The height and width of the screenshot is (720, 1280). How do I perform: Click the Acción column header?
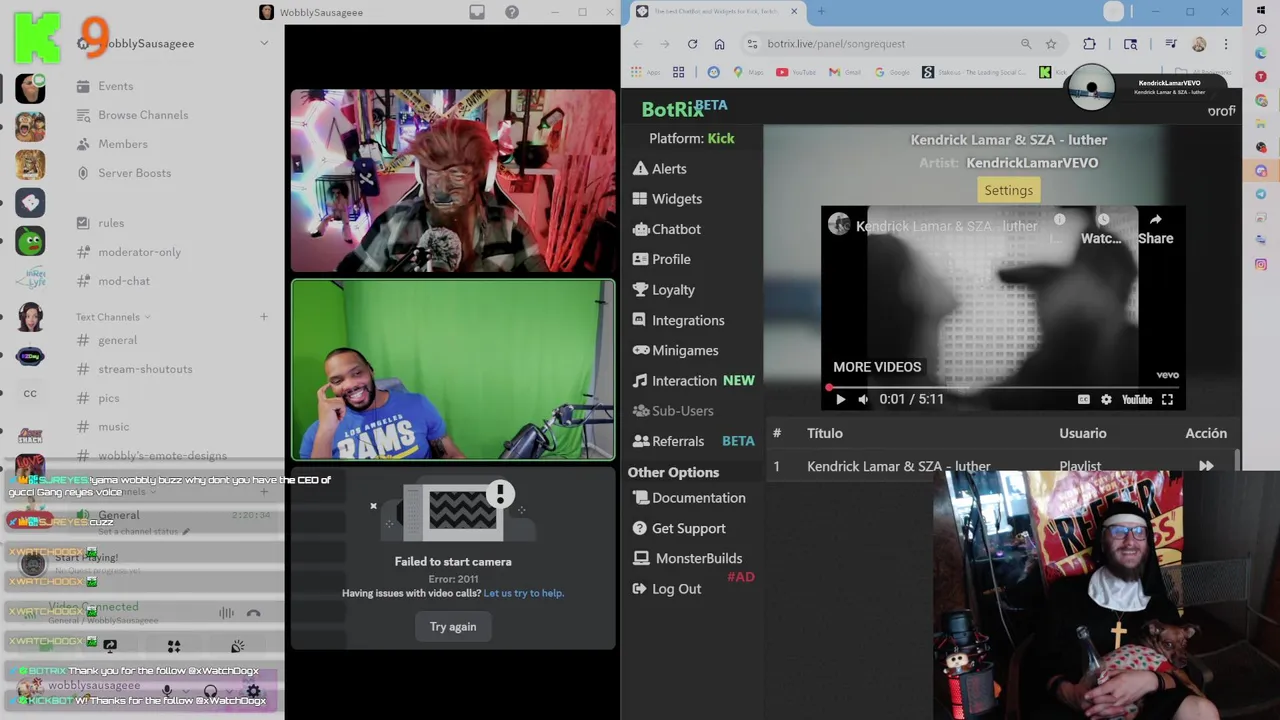1206,433
